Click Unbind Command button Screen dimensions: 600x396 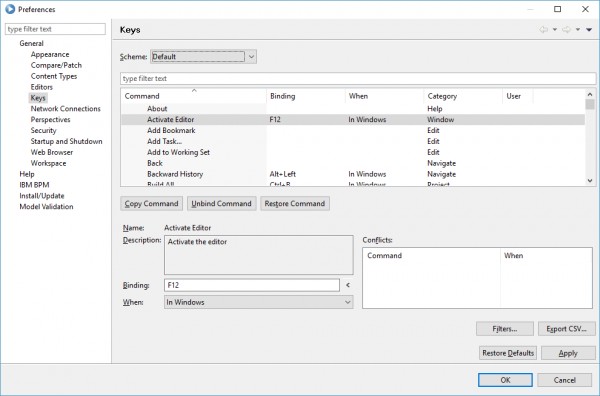(221, 204)
